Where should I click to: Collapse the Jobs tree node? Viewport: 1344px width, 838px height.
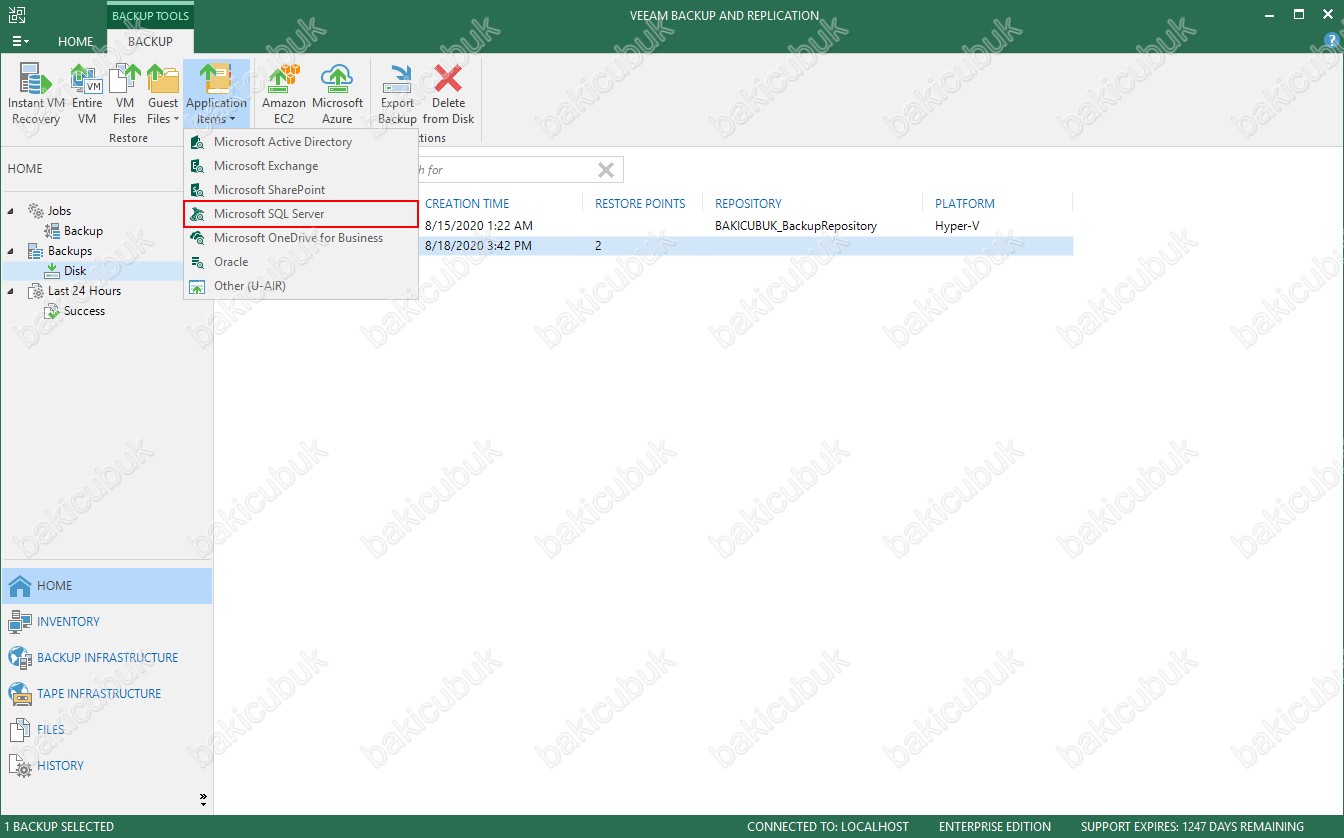coord(11,211)
